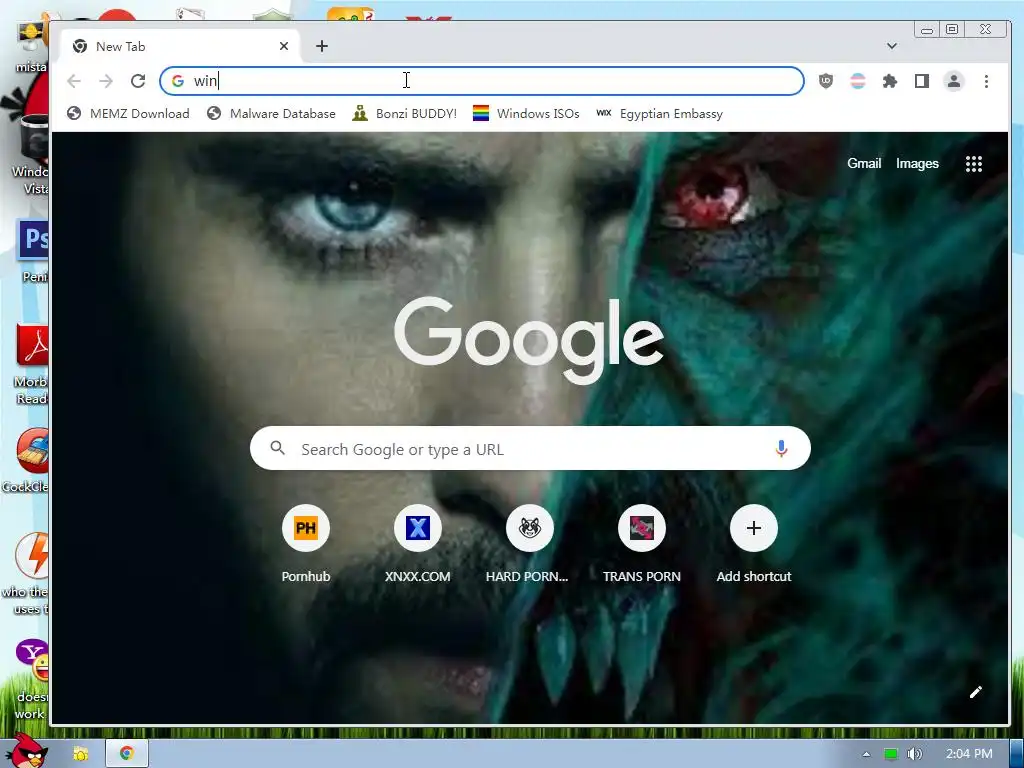This screenshot has height=768, width=1024.
Task: Toggle the side panel icon
Action: [921, 81]
